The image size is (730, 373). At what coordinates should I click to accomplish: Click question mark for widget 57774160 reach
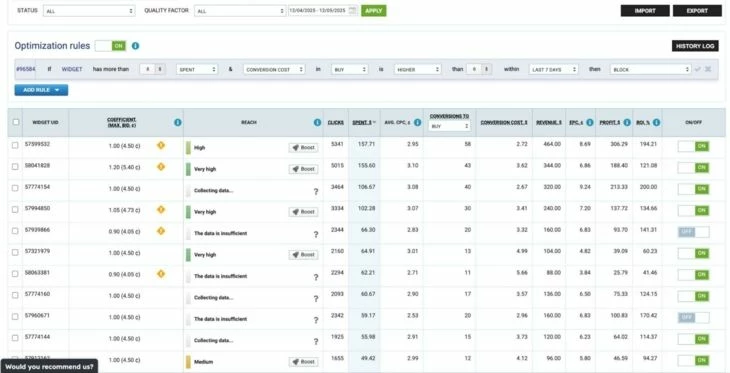(316, 298)
